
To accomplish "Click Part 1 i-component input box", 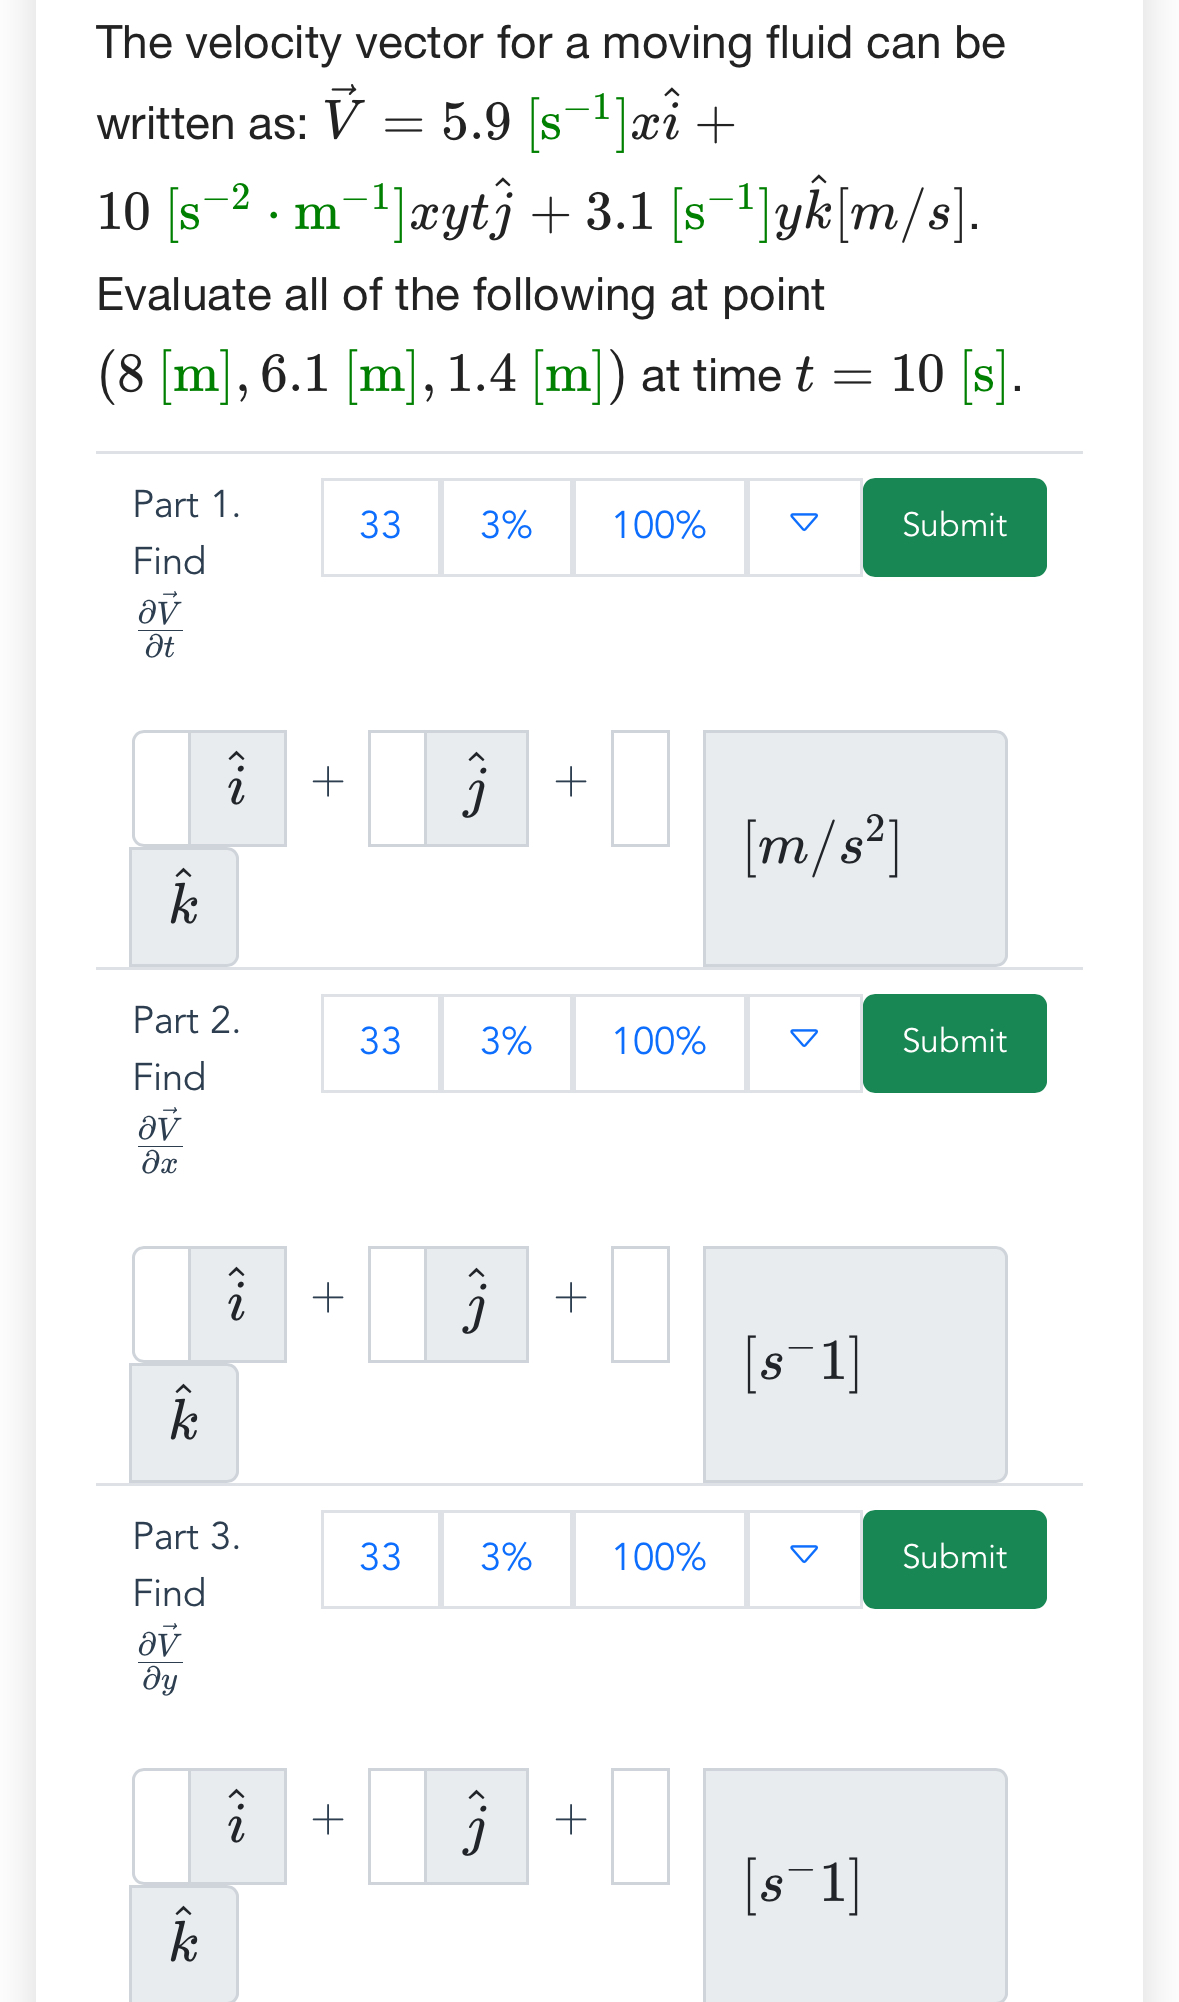I will (x=162, y=788).
